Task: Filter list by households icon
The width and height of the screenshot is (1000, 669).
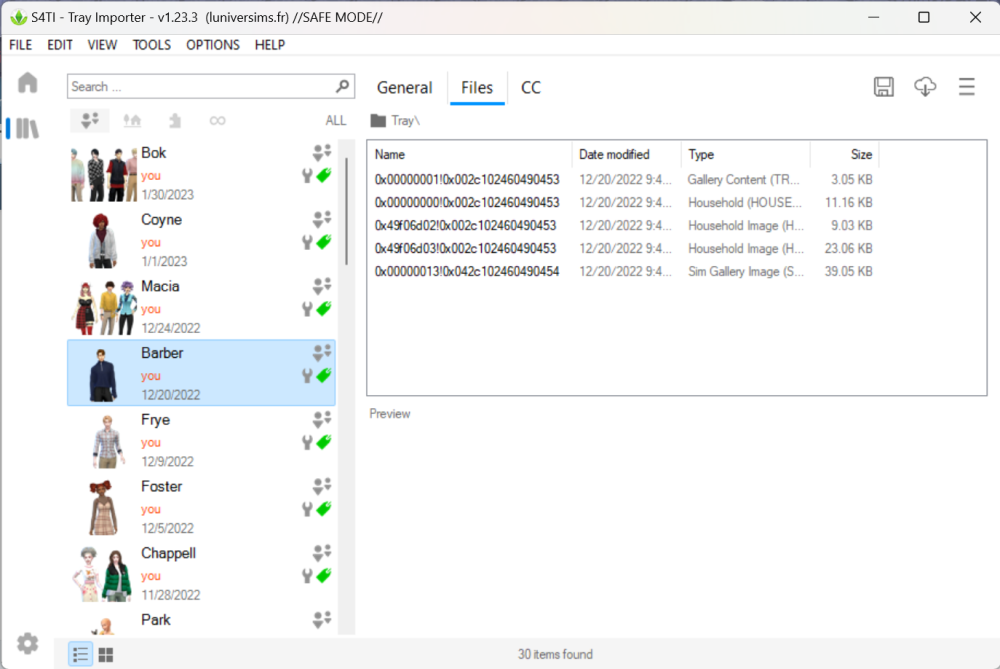Action: click(x=90, y=120)
